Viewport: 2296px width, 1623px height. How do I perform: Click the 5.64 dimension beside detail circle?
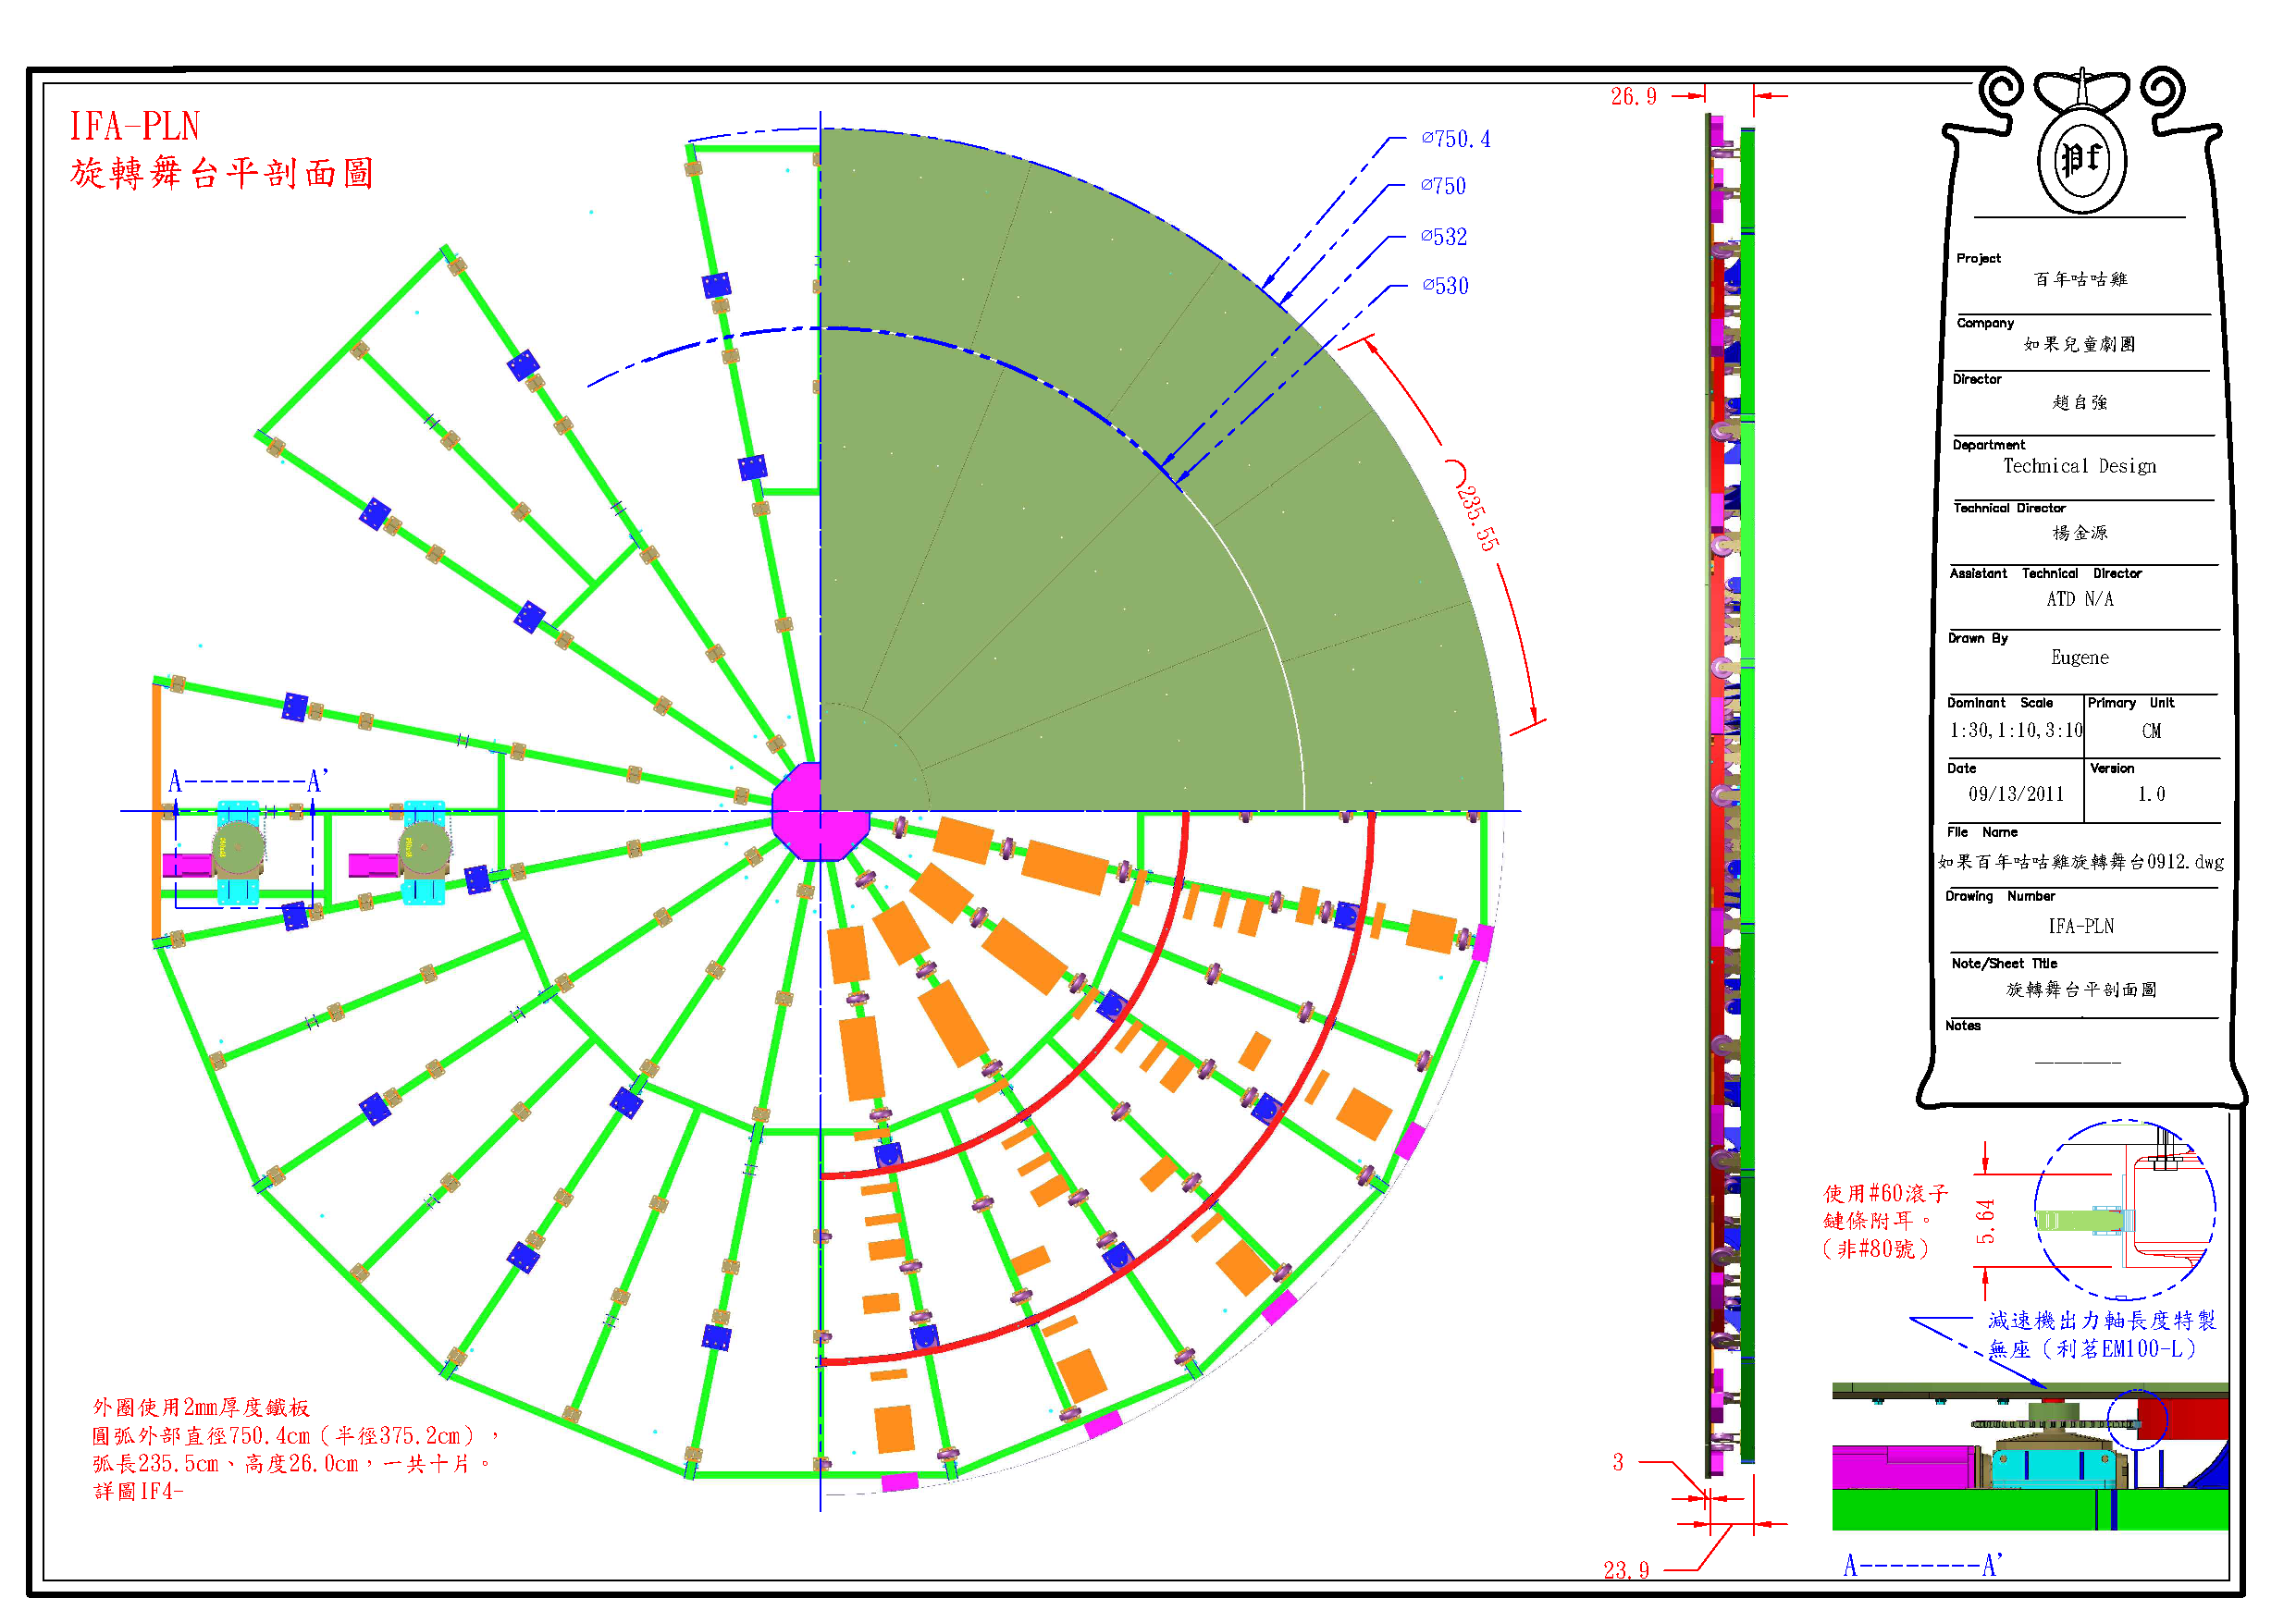pos(1986,1221)
